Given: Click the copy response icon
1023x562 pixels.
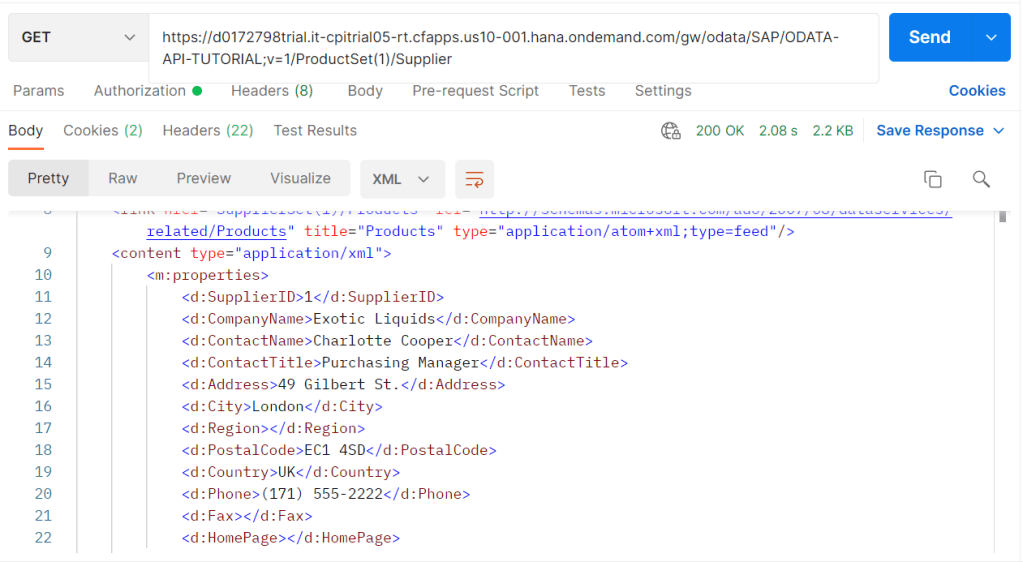Looking at the screenshot, I should tap(932, 179).
